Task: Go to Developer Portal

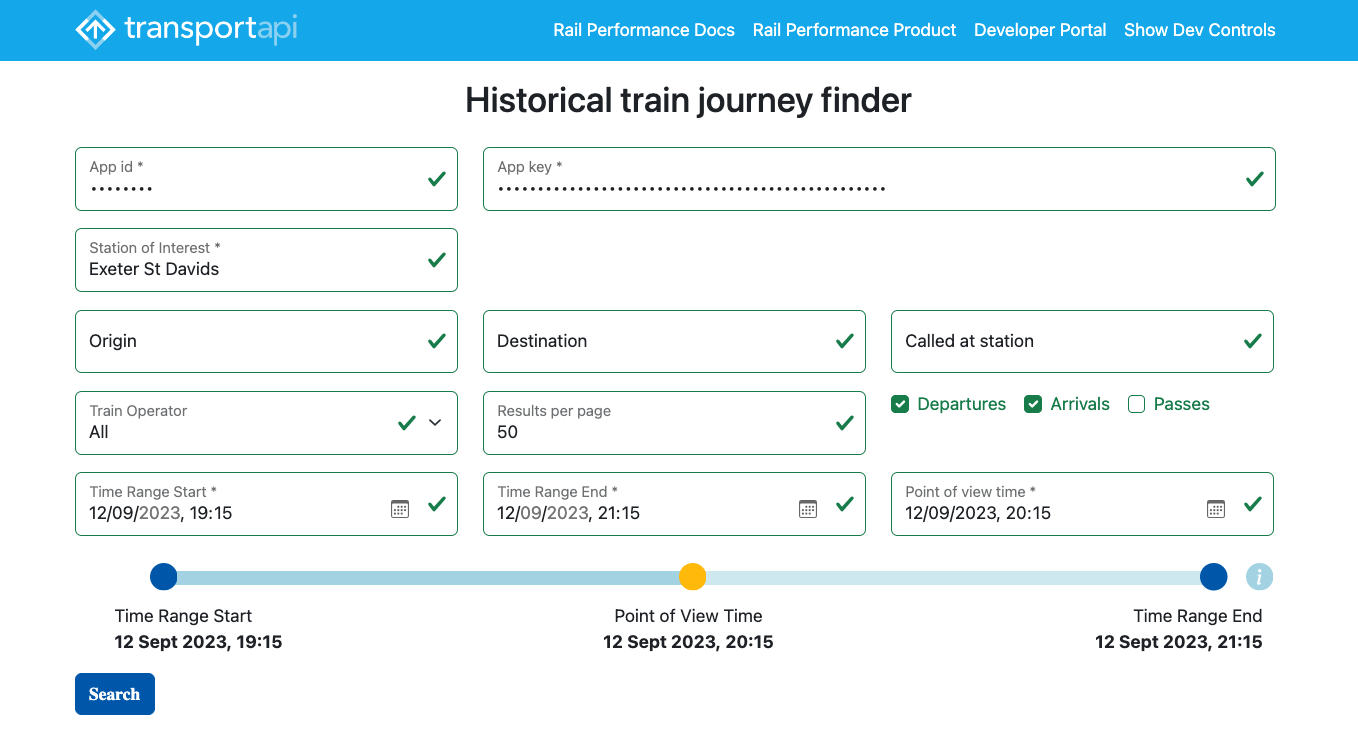Action: pos(1040,30)
